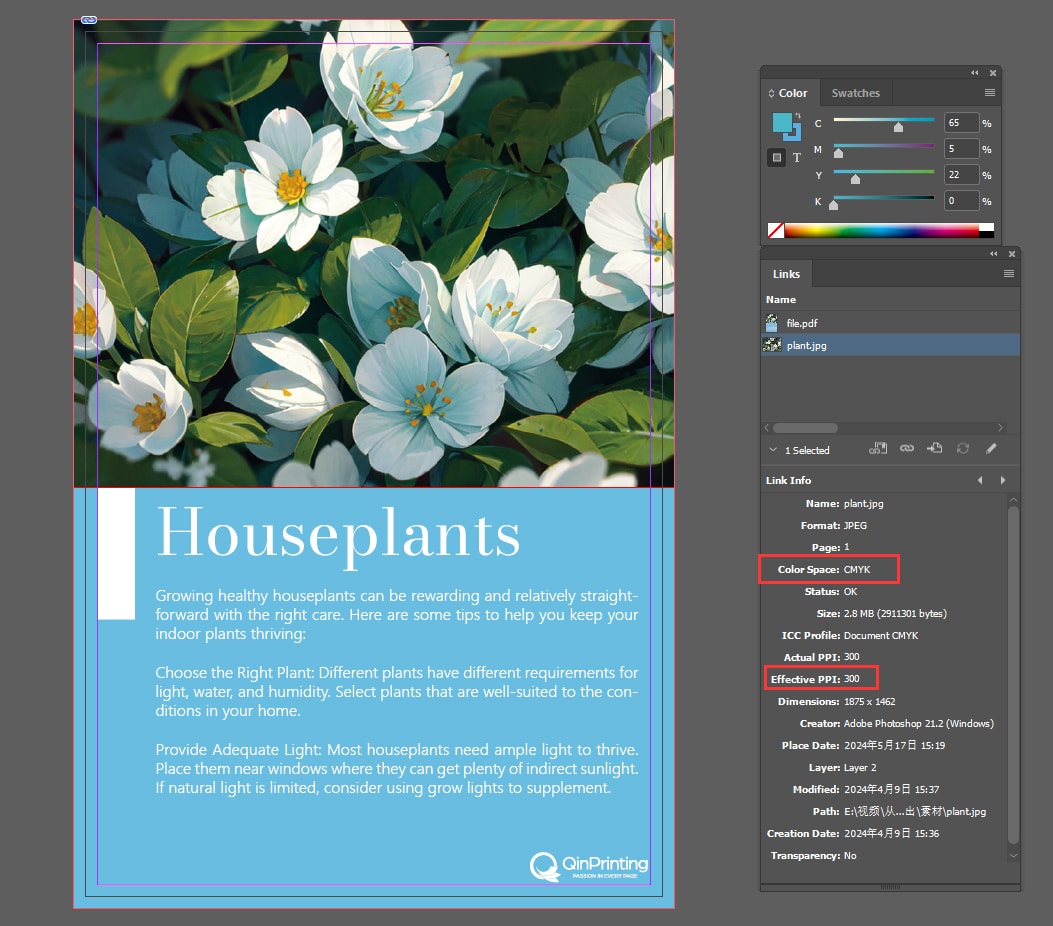Click the Color Space value CMYK

point(857,569)
